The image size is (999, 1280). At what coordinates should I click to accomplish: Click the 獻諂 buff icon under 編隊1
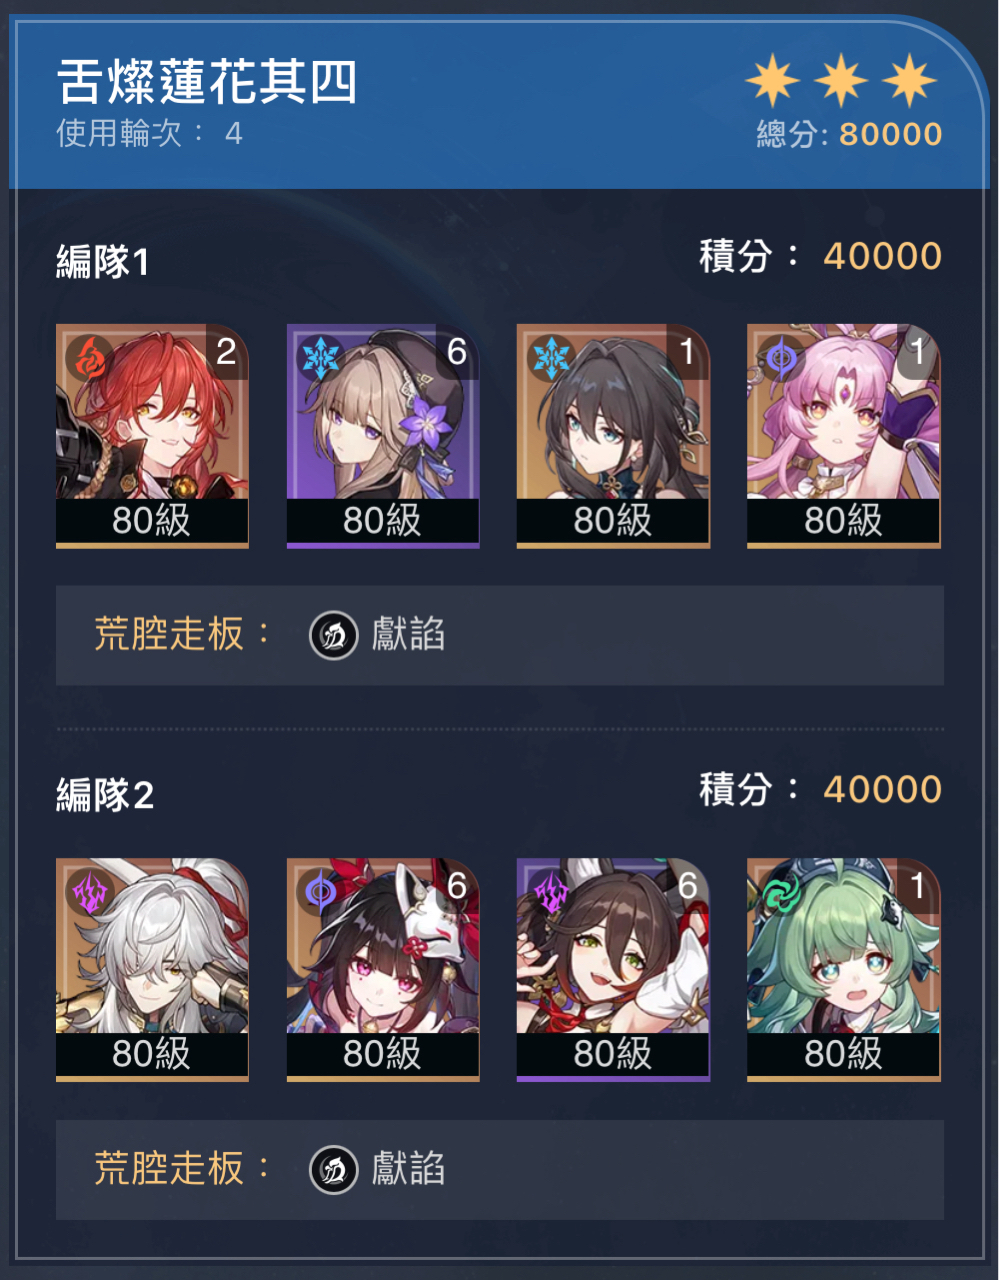pyautogui.click(x=334, y=635)
